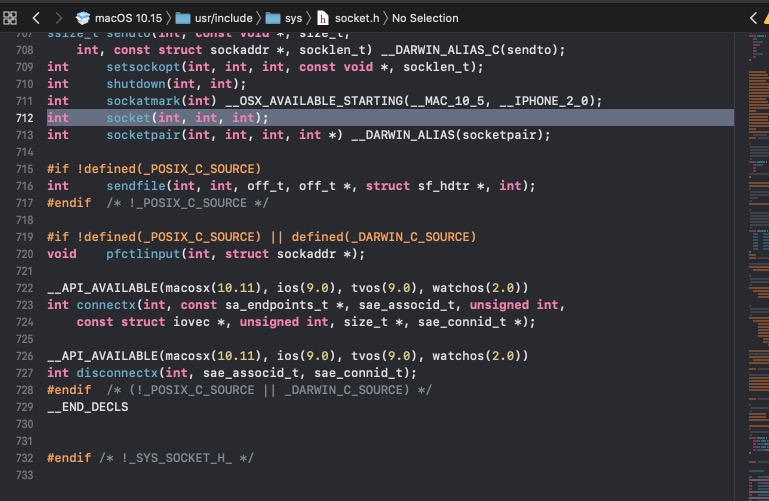Jump to previous issue with left chevron
Image resolution: width=769 pixels, height=501 pixels.
point(753,18)
